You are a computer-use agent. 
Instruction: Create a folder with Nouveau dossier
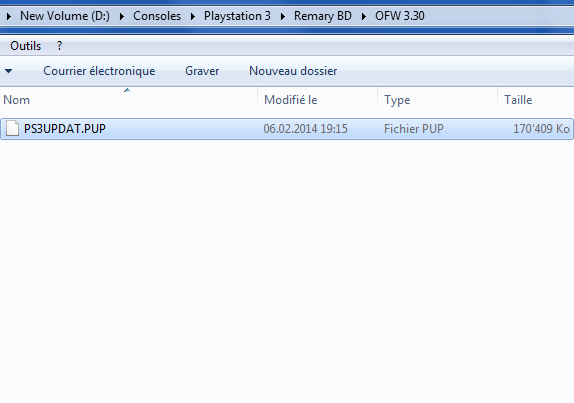click(293, 71)
